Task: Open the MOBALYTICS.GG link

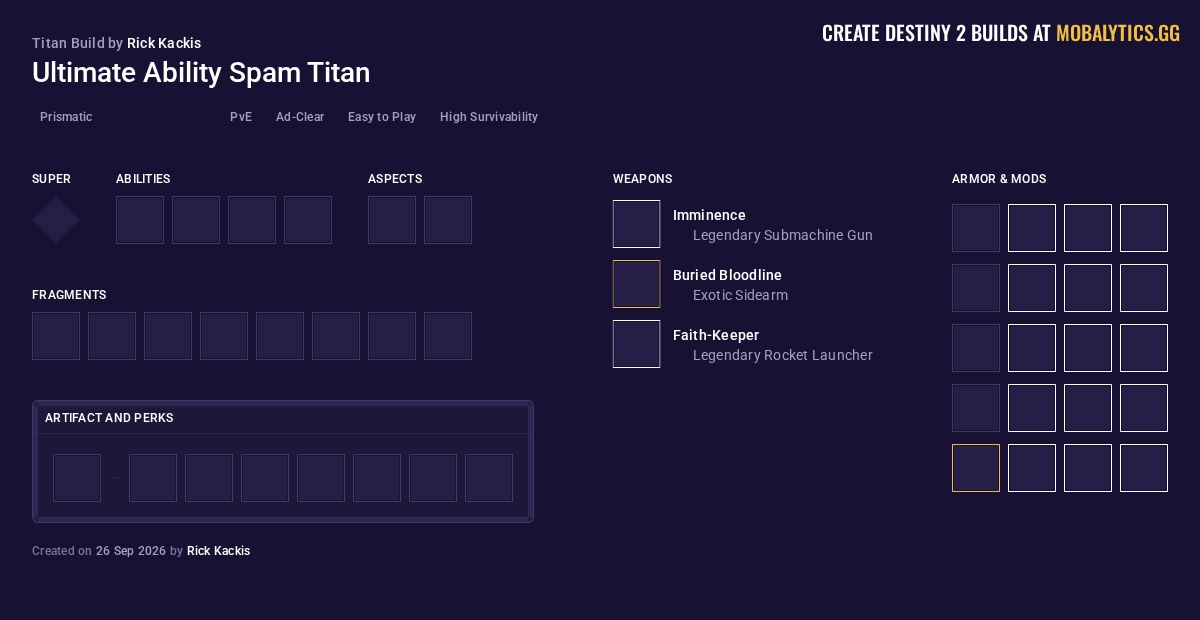Action: [1118, 33]
